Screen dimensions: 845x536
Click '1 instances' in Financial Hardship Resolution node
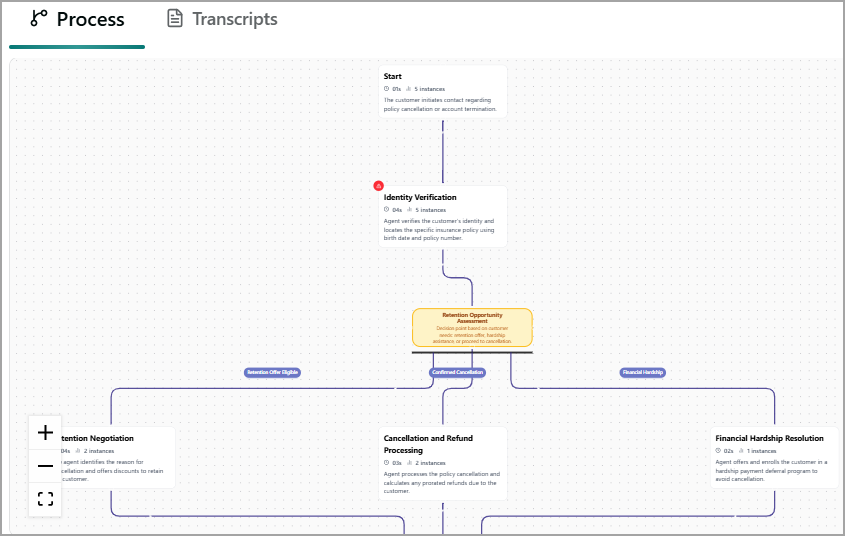click(x=761, y=451)
